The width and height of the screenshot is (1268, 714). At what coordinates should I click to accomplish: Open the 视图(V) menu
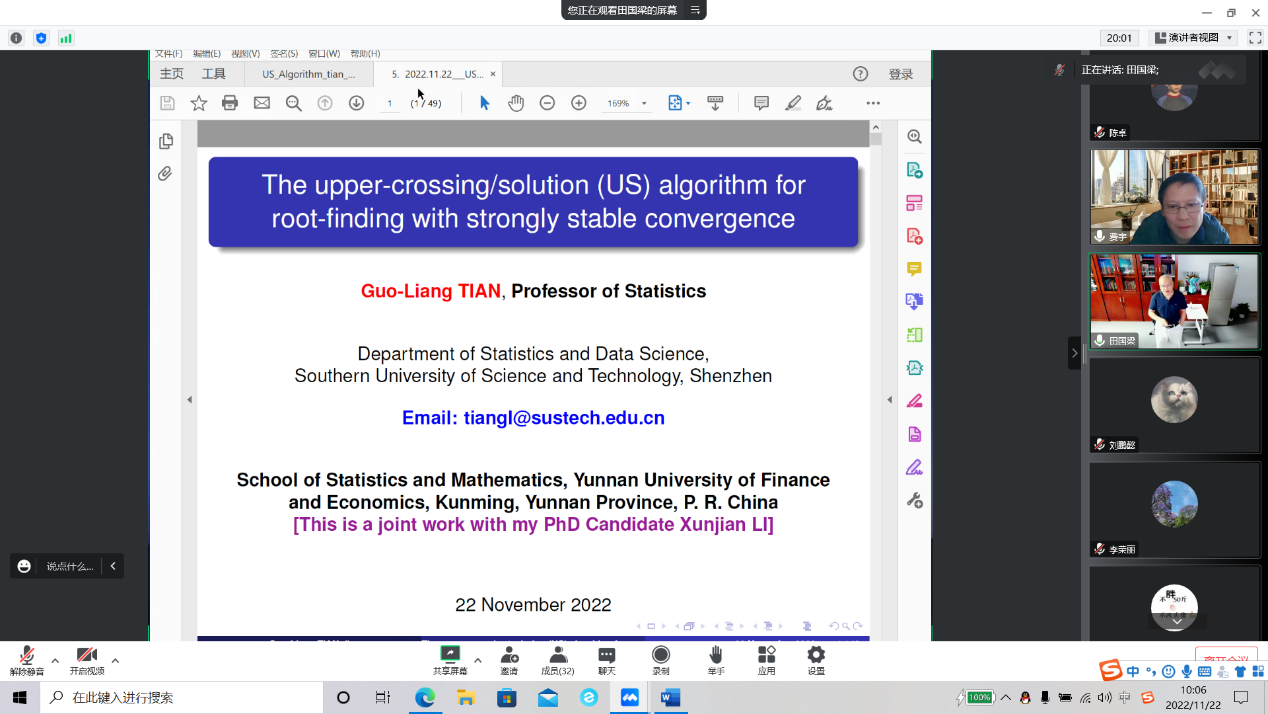tap(246, 54)
